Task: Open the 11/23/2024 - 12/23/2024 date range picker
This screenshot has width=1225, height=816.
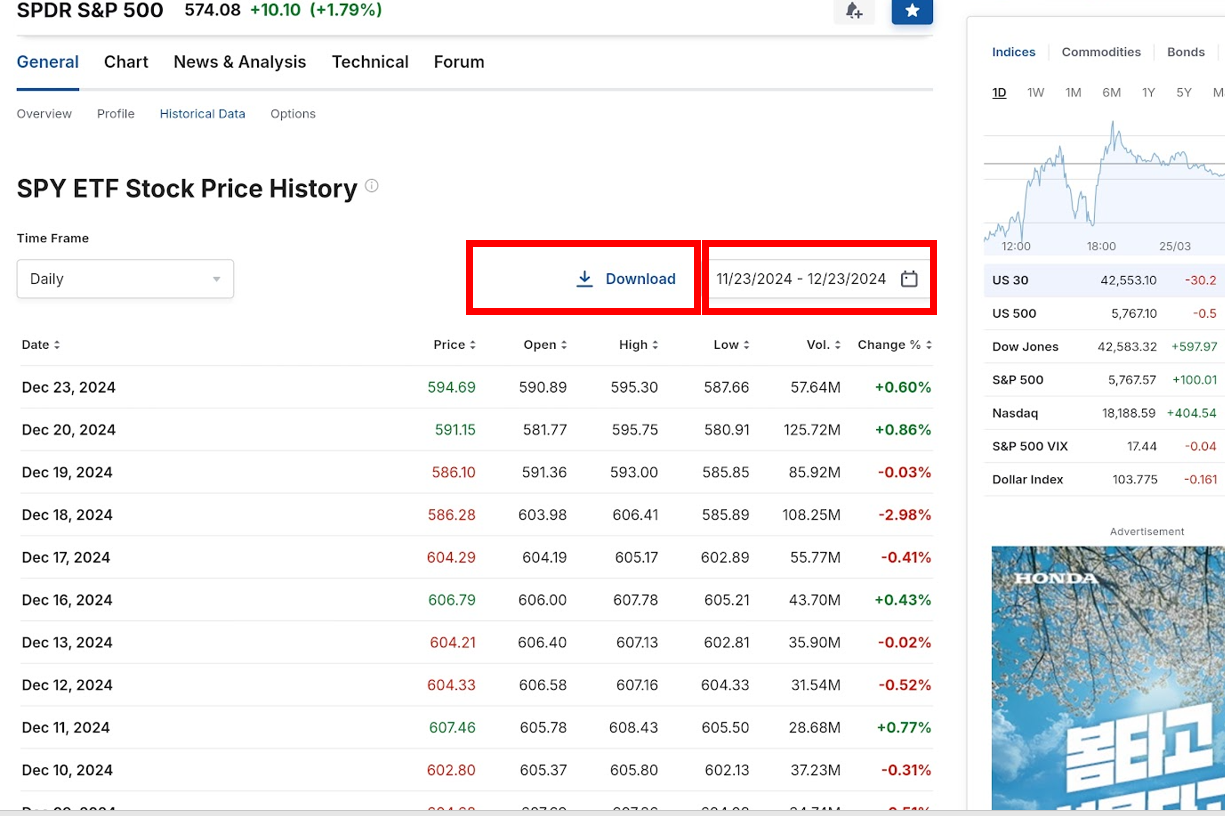Action: pyautogui.click(x=818, y=279)
